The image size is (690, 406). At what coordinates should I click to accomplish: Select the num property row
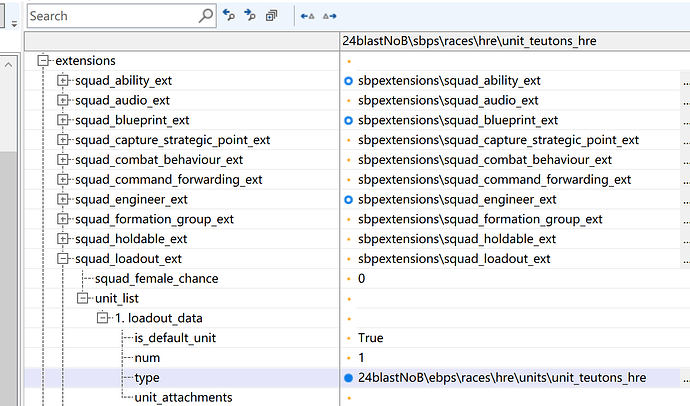(147, 358)
